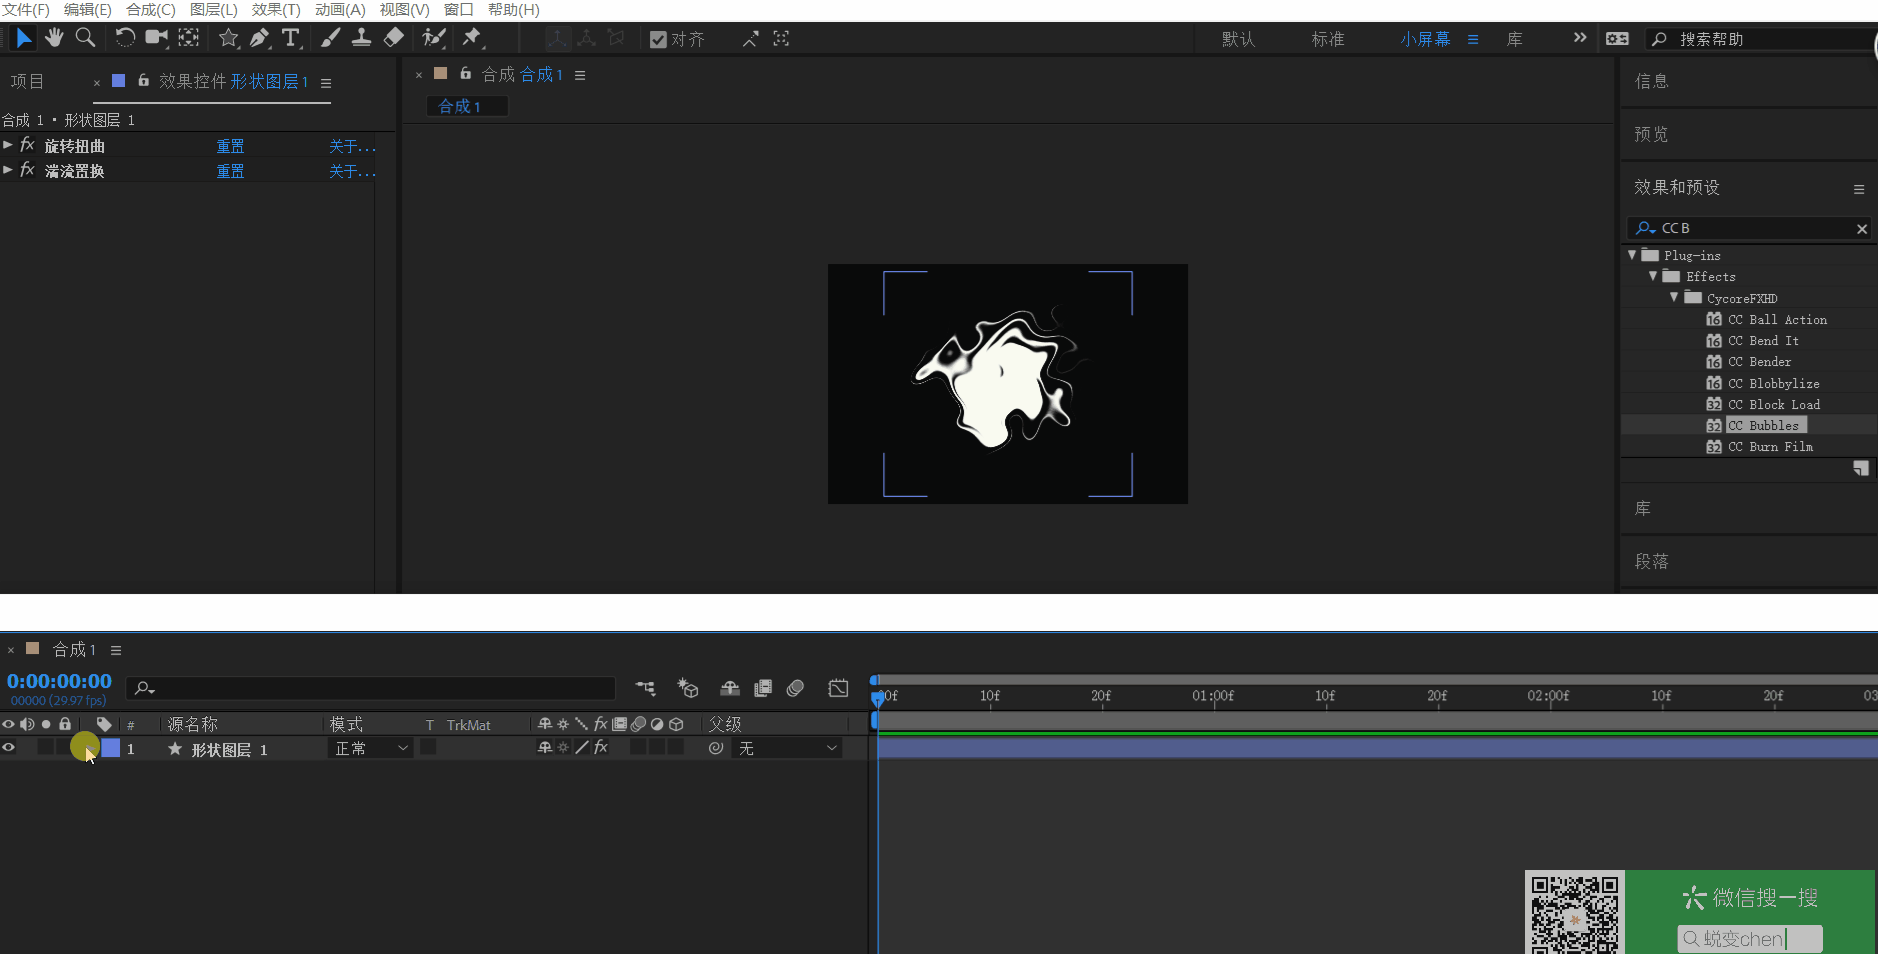This screenshot has height=954, width=1878.
Task: Hide 形状图层 1 using eye icon
Action: point(9,748)
